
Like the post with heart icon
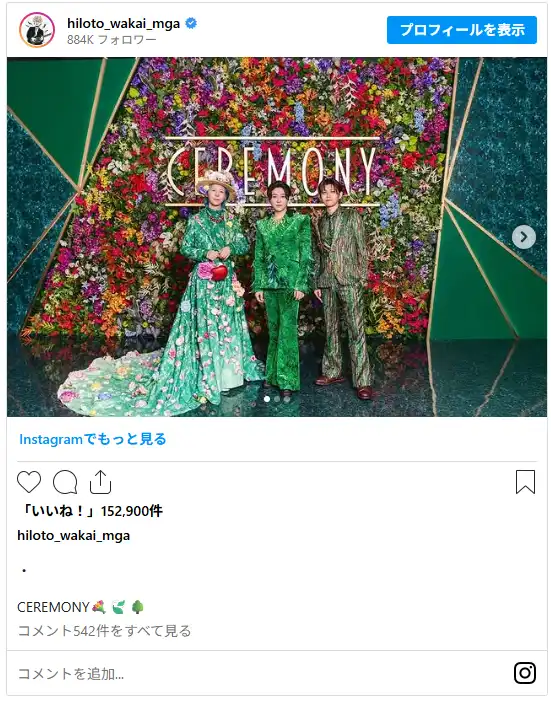[x=29, y=482]
